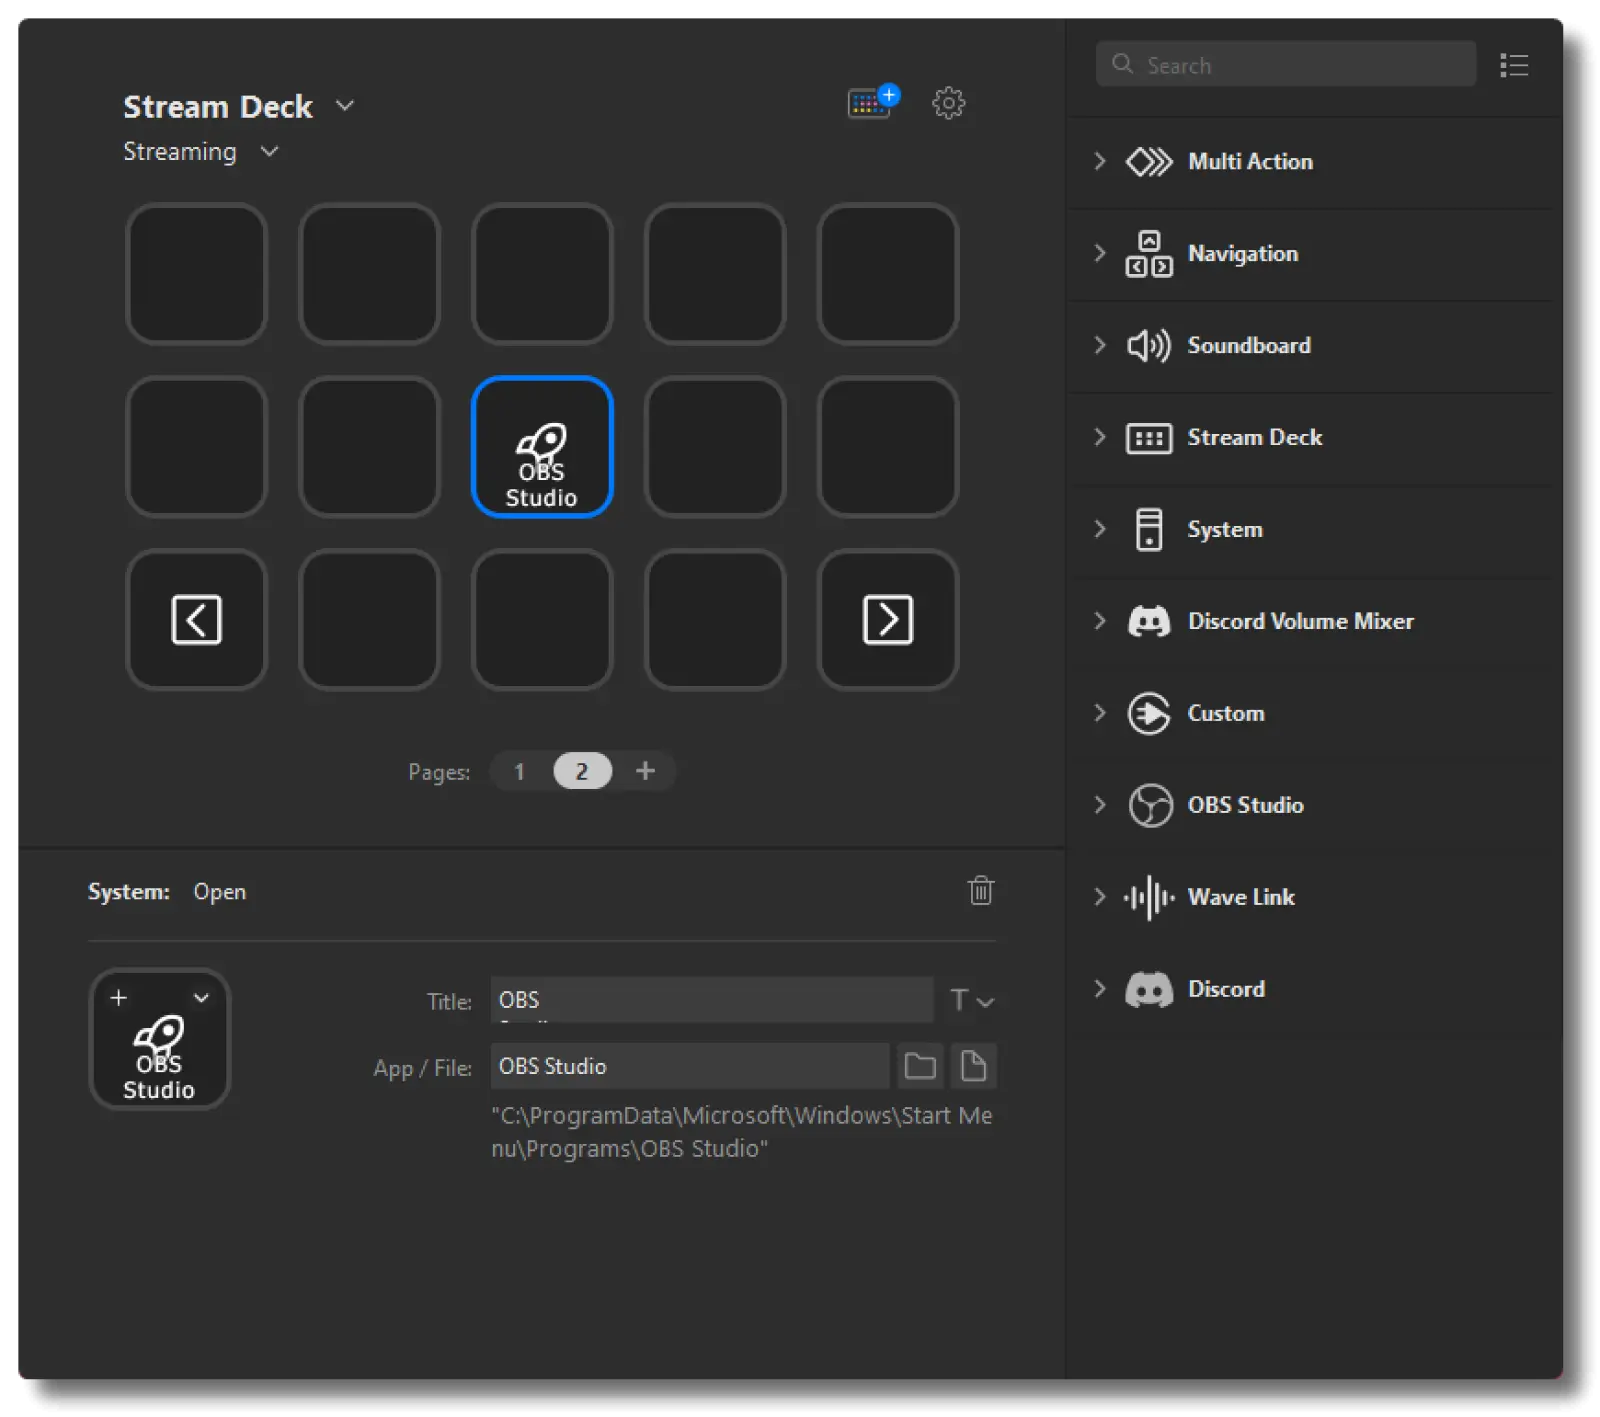1600x1417 pixels.
Task: Expand the System category
Action: [1099, 529]
